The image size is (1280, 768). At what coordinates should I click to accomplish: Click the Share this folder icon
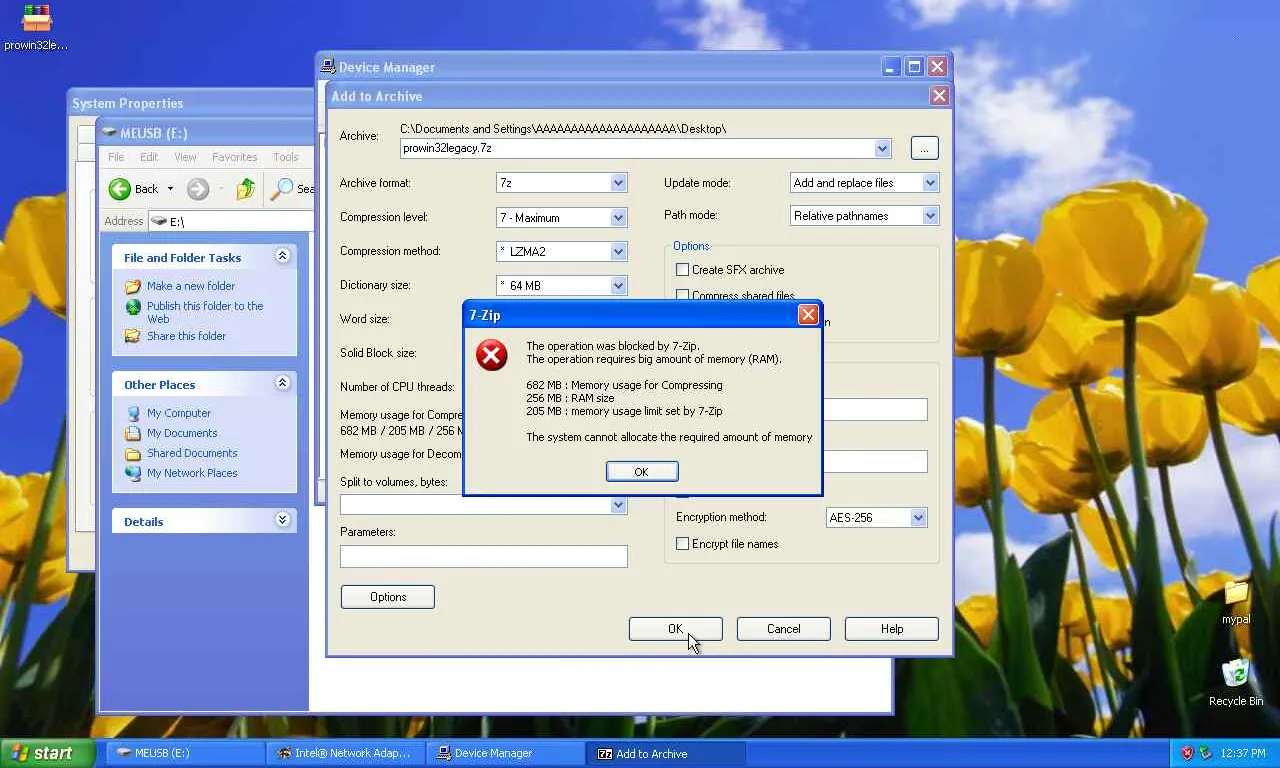click(133, 336)
